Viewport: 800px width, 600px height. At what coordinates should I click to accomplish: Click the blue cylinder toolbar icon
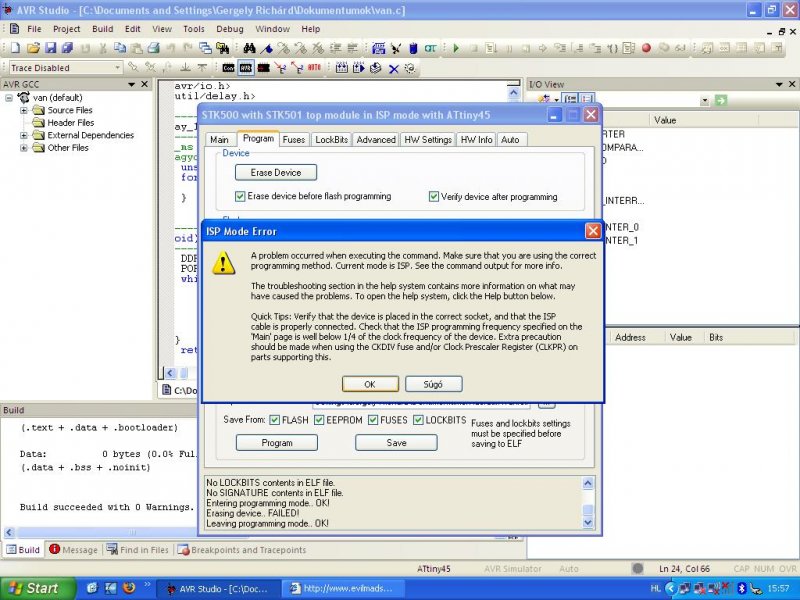click(x=413, y=48)
